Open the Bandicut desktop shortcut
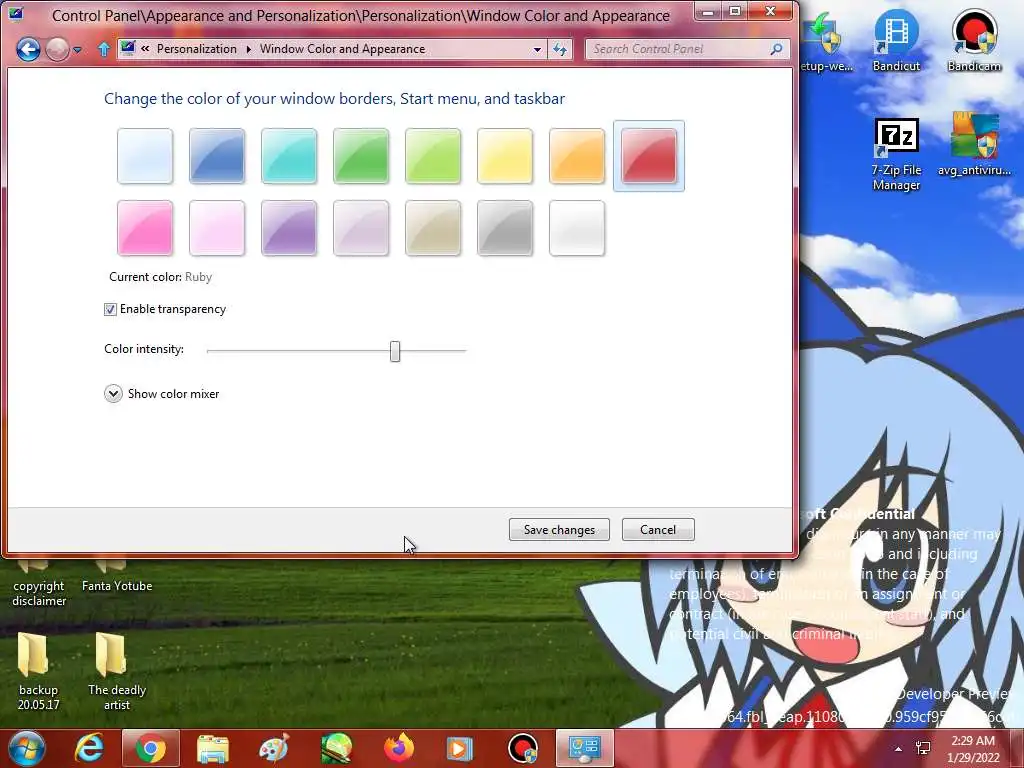Image resolution: width=1024 pixels, height=768 pixels. (896, 40)
